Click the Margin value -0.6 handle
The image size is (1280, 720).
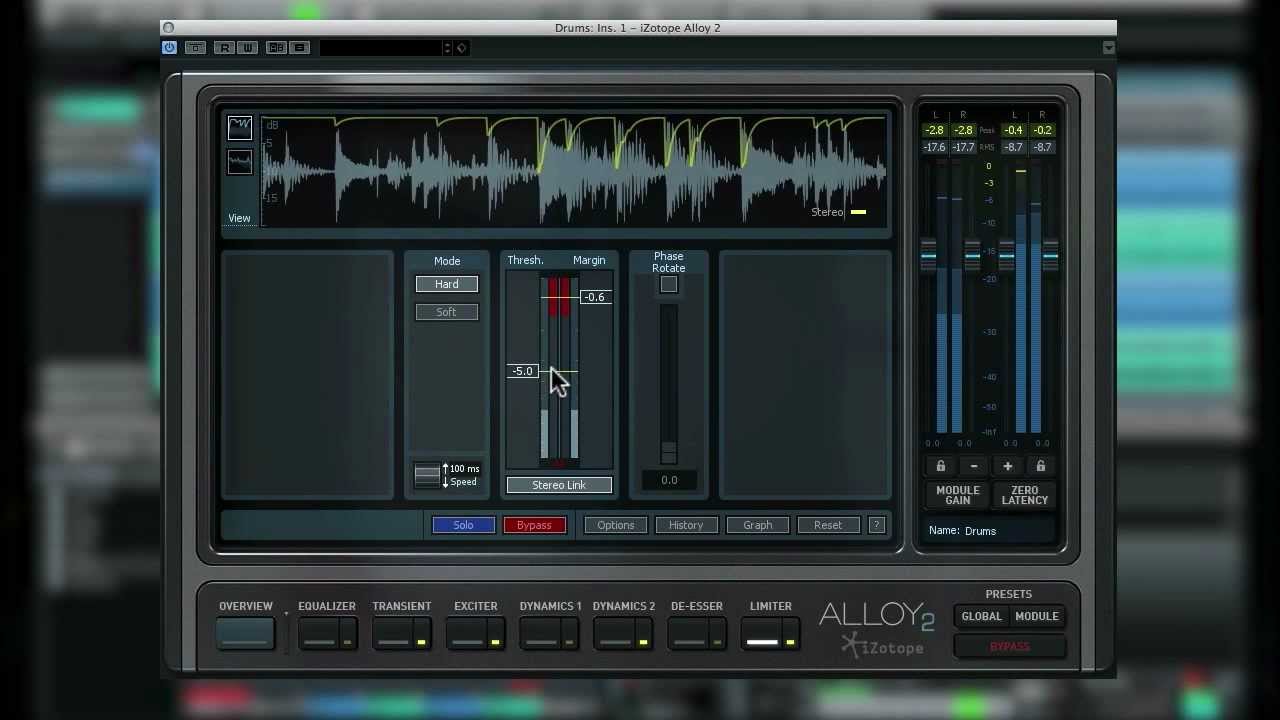click(x=595, y=297)
